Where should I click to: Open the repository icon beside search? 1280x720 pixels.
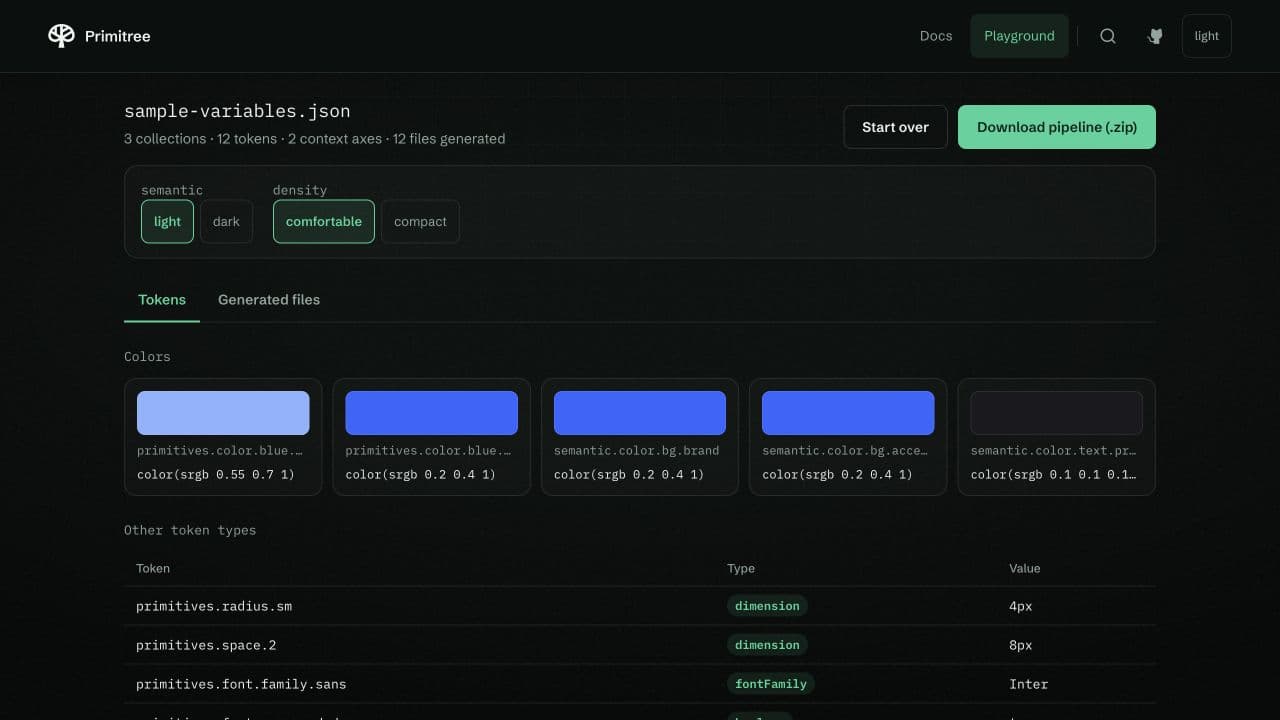point(1155,36)
